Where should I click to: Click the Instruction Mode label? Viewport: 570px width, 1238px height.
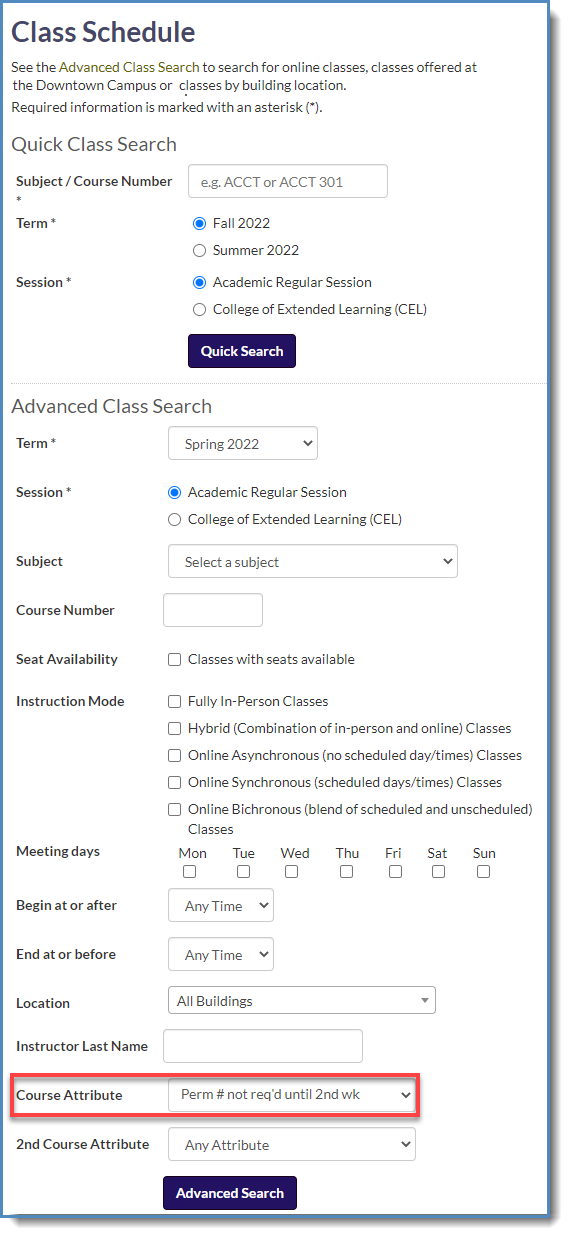click(x=70, y=702)
